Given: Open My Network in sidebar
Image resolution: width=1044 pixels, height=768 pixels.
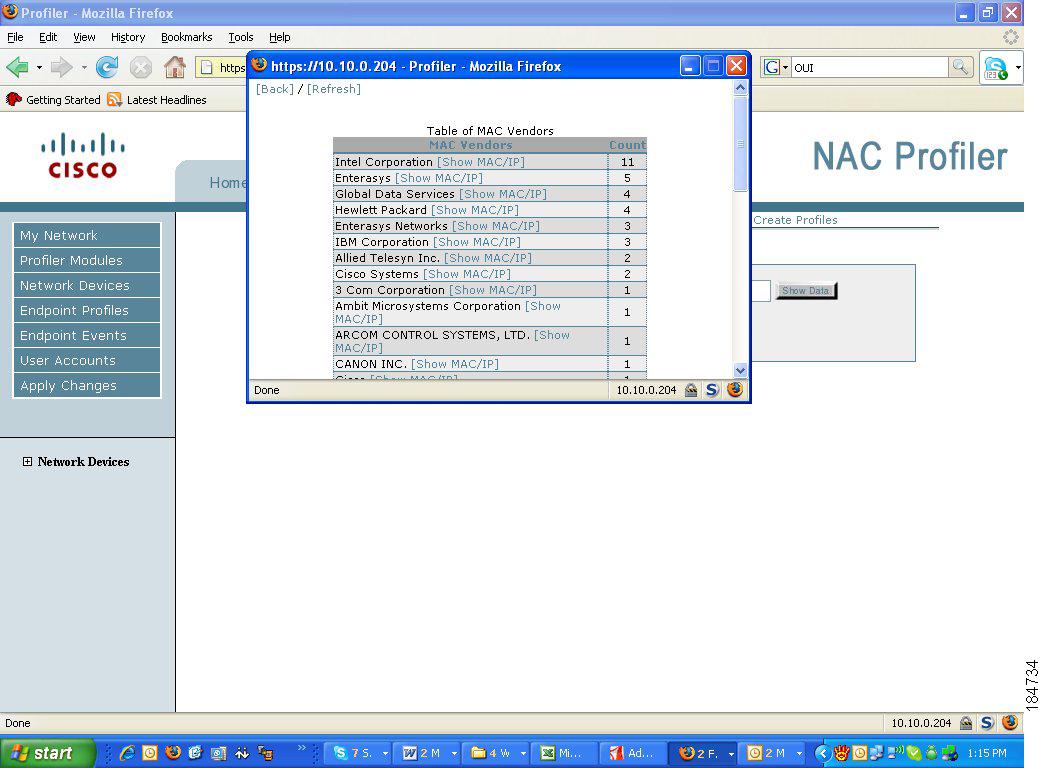Looking at the screenshot, I should pyautogui.click(x=87, y=235).
